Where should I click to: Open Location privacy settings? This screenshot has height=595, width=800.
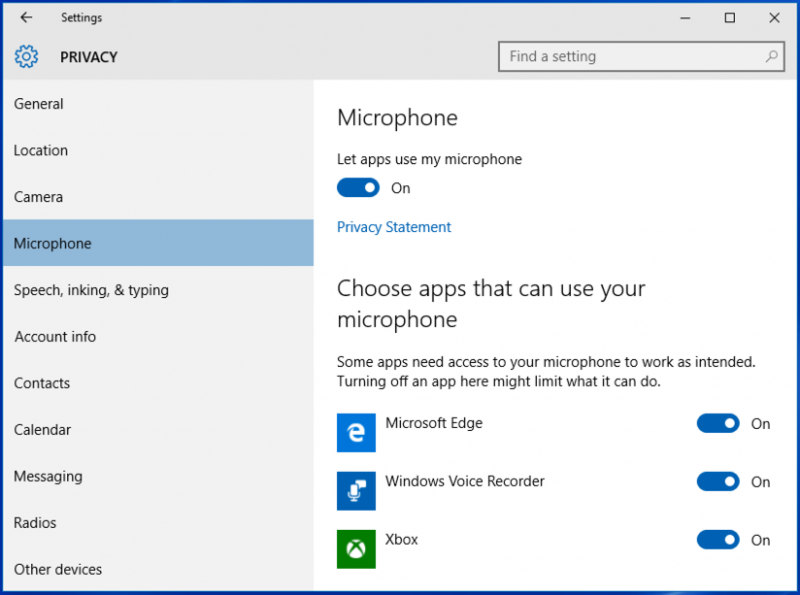[40, 150]
